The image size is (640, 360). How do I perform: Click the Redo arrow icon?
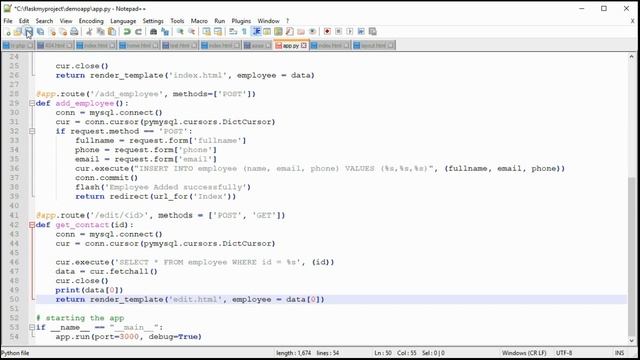click(138, 32)
